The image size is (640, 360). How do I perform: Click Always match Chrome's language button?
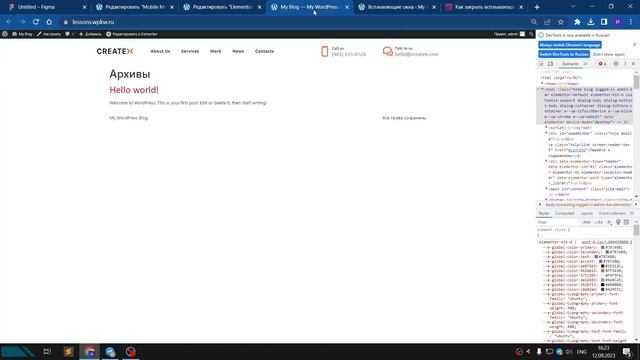[x=570, y=45]
